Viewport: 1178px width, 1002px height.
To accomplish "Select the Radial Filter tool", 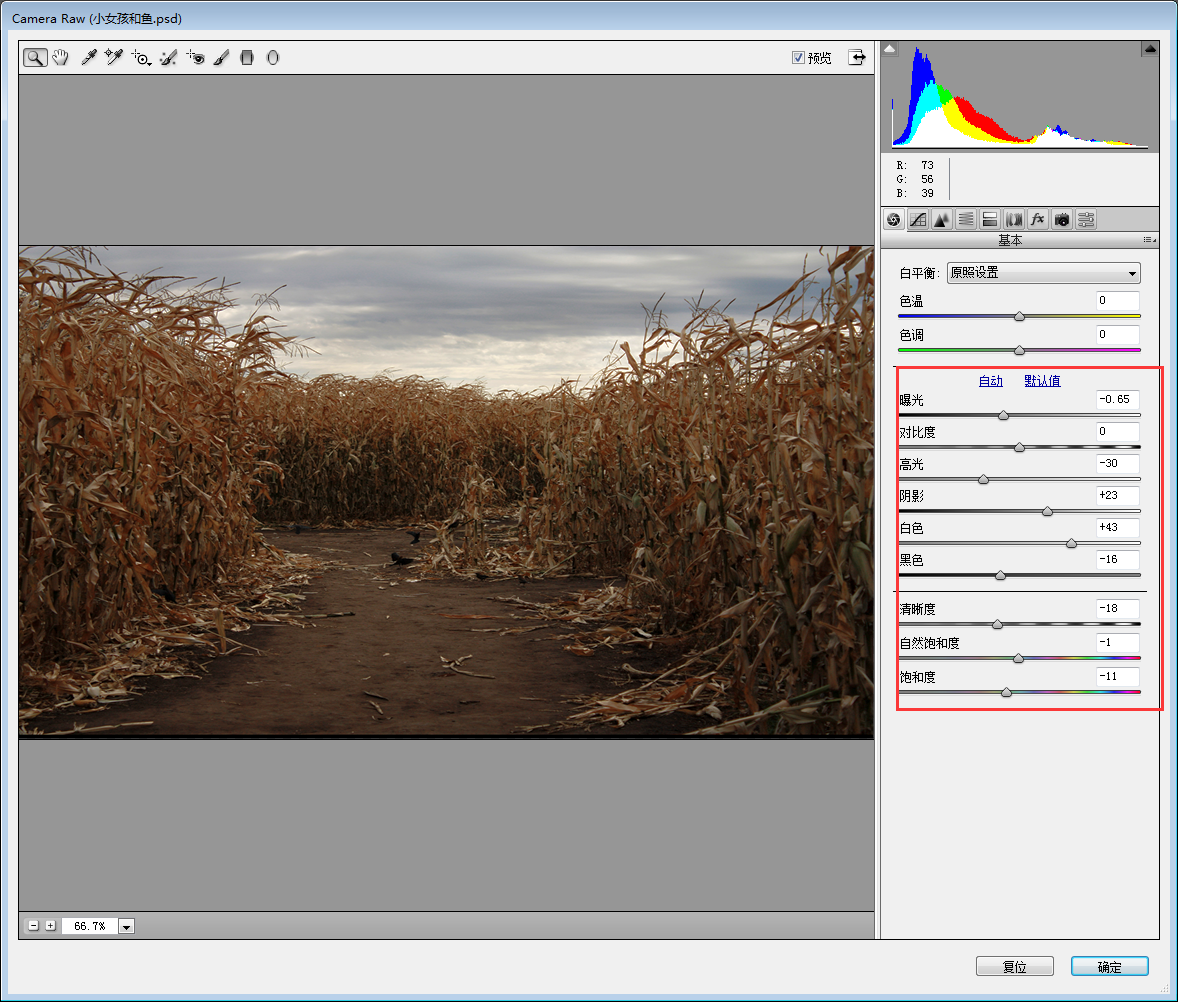I will [273, 58].
